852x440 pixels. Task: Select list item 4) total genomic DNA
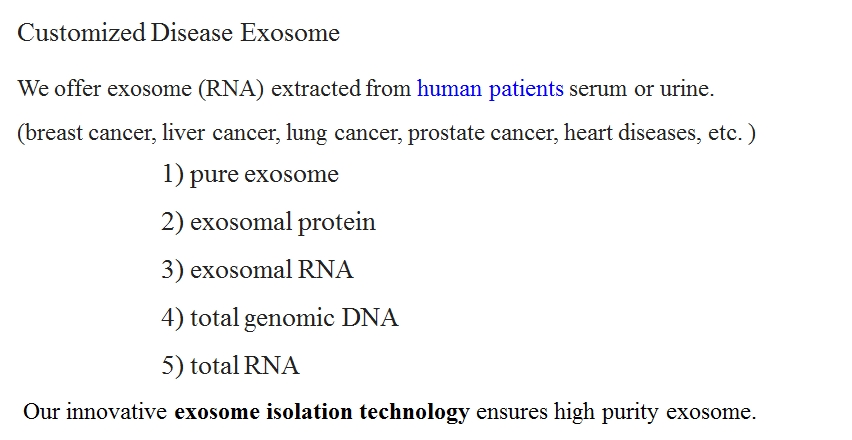point(280,318)
